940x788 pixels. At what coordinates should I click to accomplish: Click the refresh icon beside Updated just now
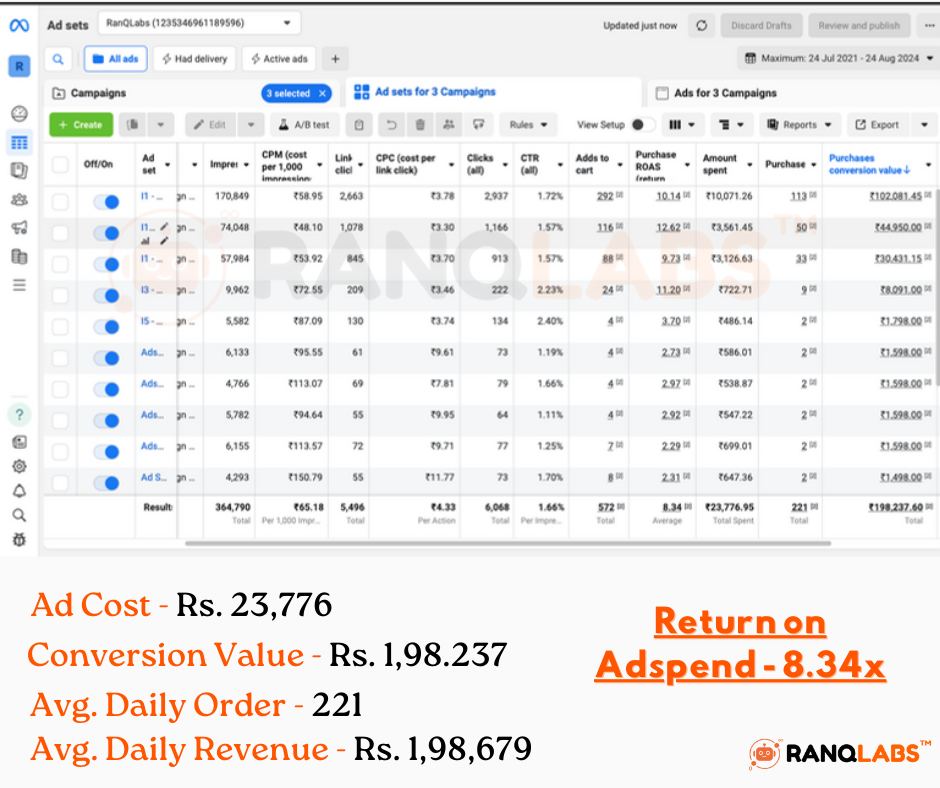click(x=701, y=25)
